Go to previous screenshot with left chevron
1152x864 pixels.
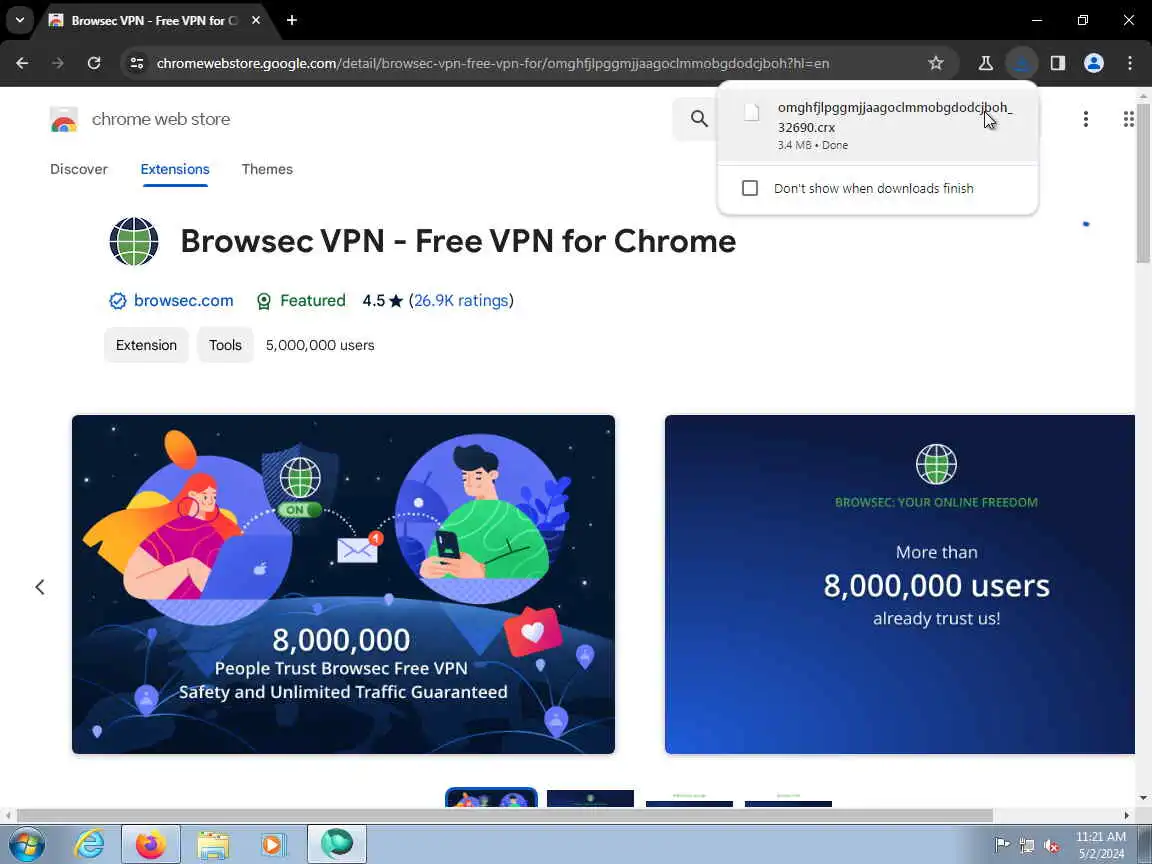click(40, 587)
